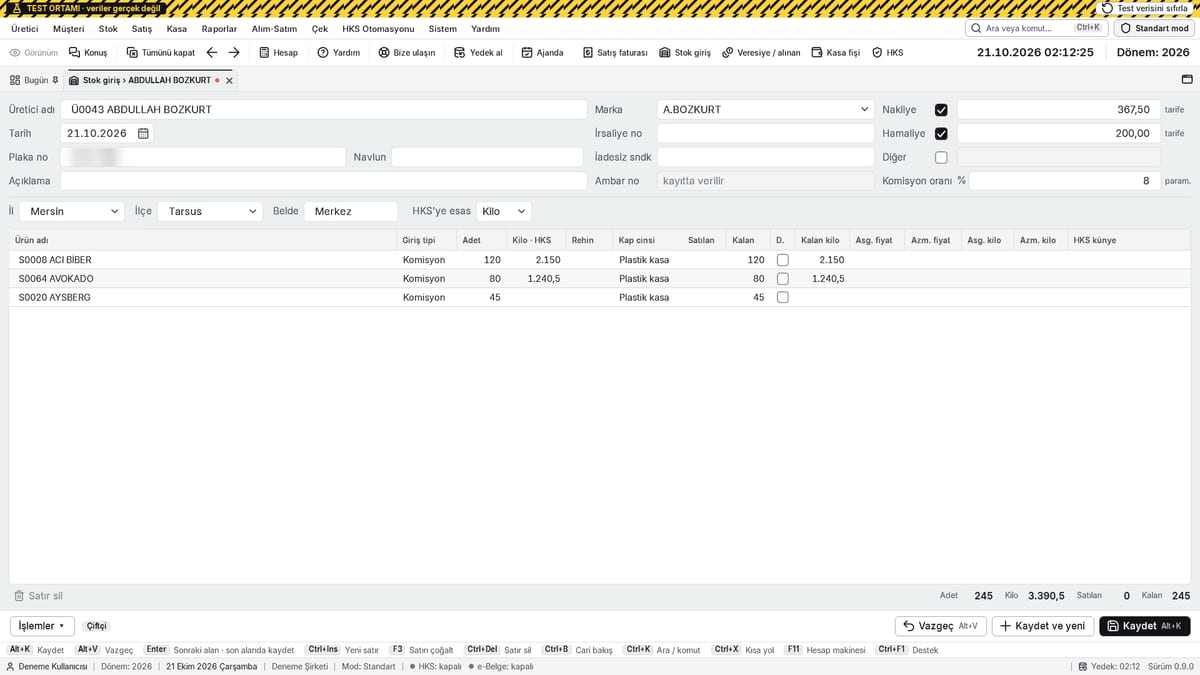Open the Konuş chat toolbar icon
Screen dimensions: 1200x675
tap(88, 52)
